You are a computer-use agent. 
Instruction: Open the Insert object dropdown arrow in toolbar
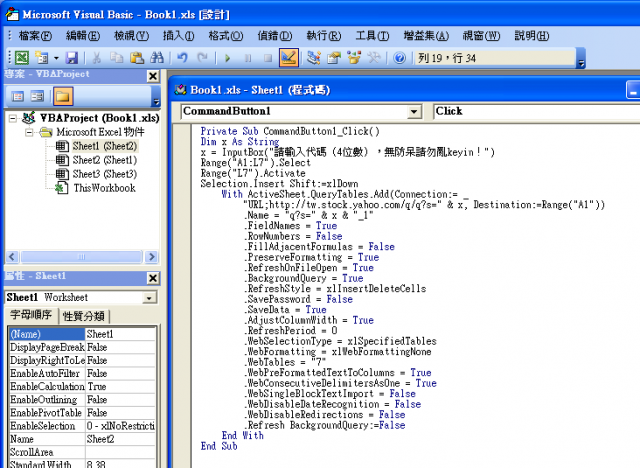(56, 58)
